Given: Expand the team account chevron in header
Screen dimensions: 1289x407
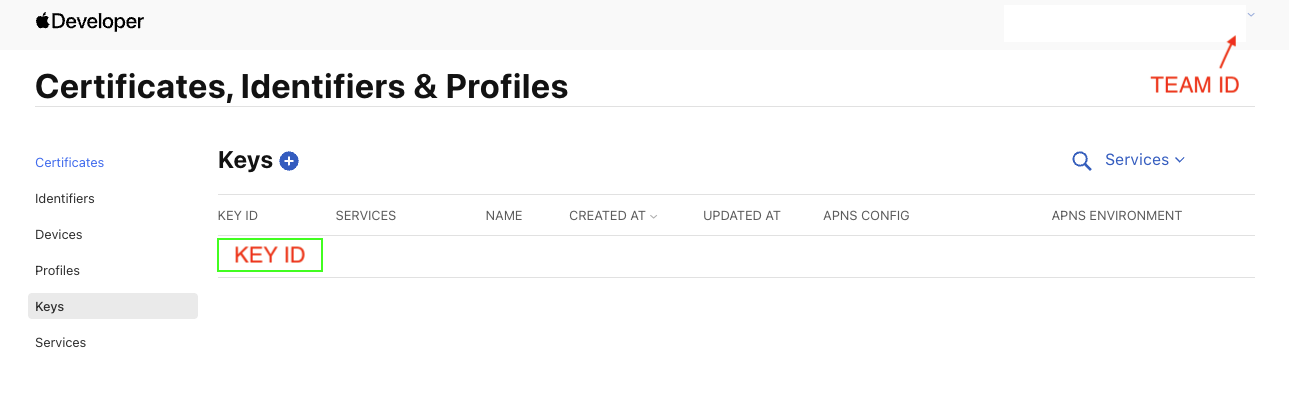Looking at the screenshot, I should 1251,15.
